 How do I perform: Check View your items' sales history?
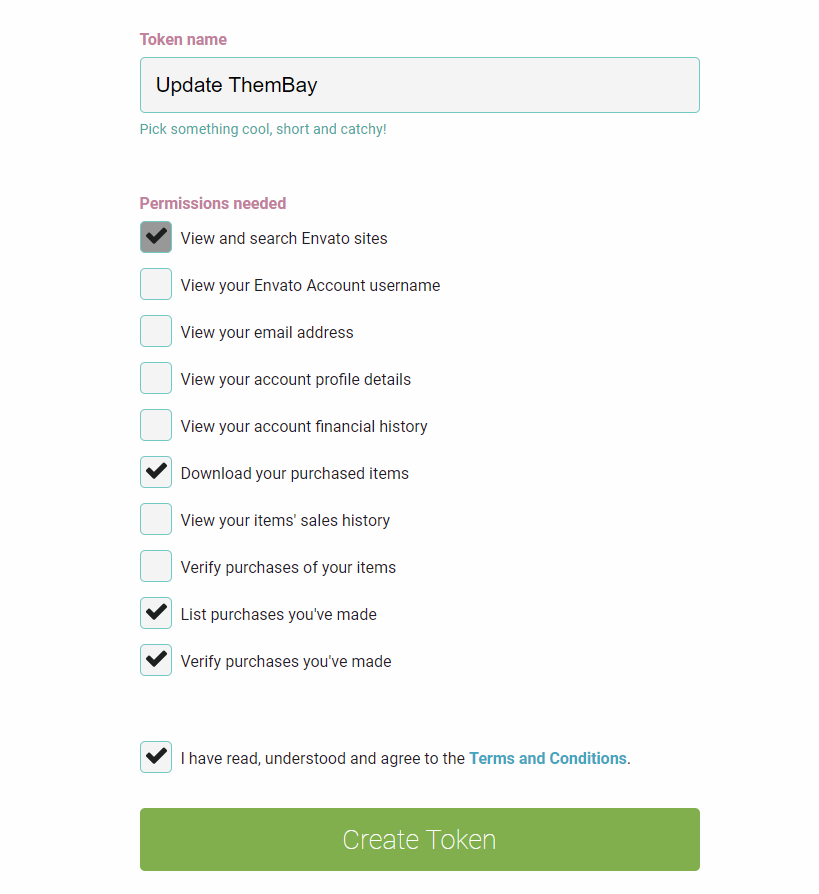click(x=156, y=519)
